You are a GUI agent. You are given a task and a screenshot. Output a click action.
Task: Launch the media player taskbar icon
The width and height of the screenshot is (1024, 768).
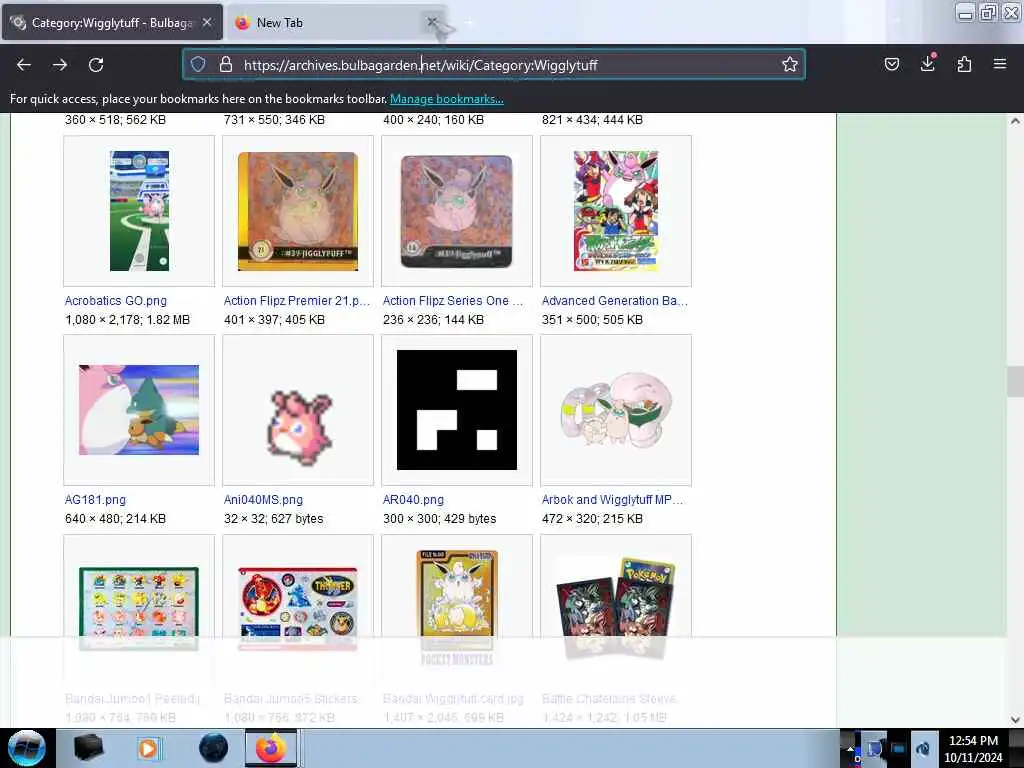tap(149, 748)
